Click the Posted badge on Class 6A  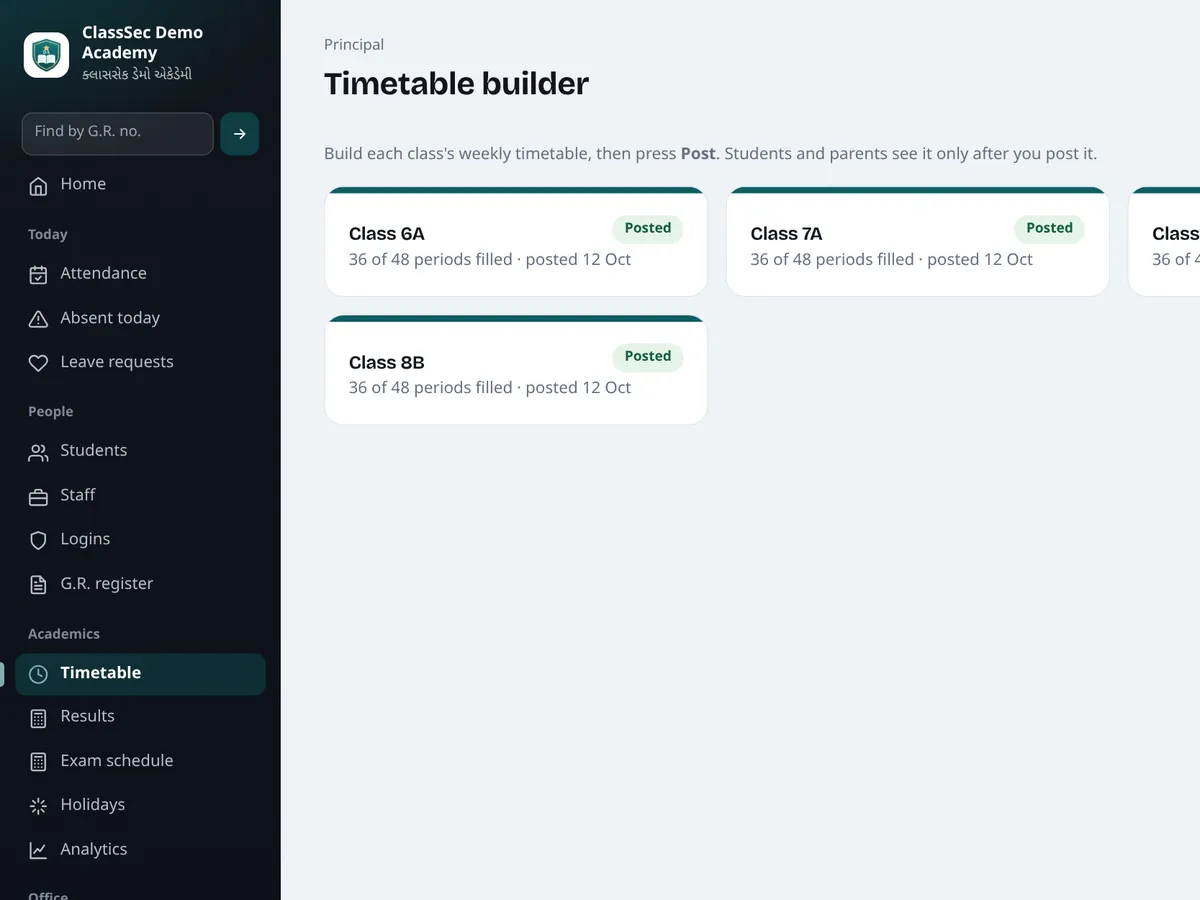point(648,228)
